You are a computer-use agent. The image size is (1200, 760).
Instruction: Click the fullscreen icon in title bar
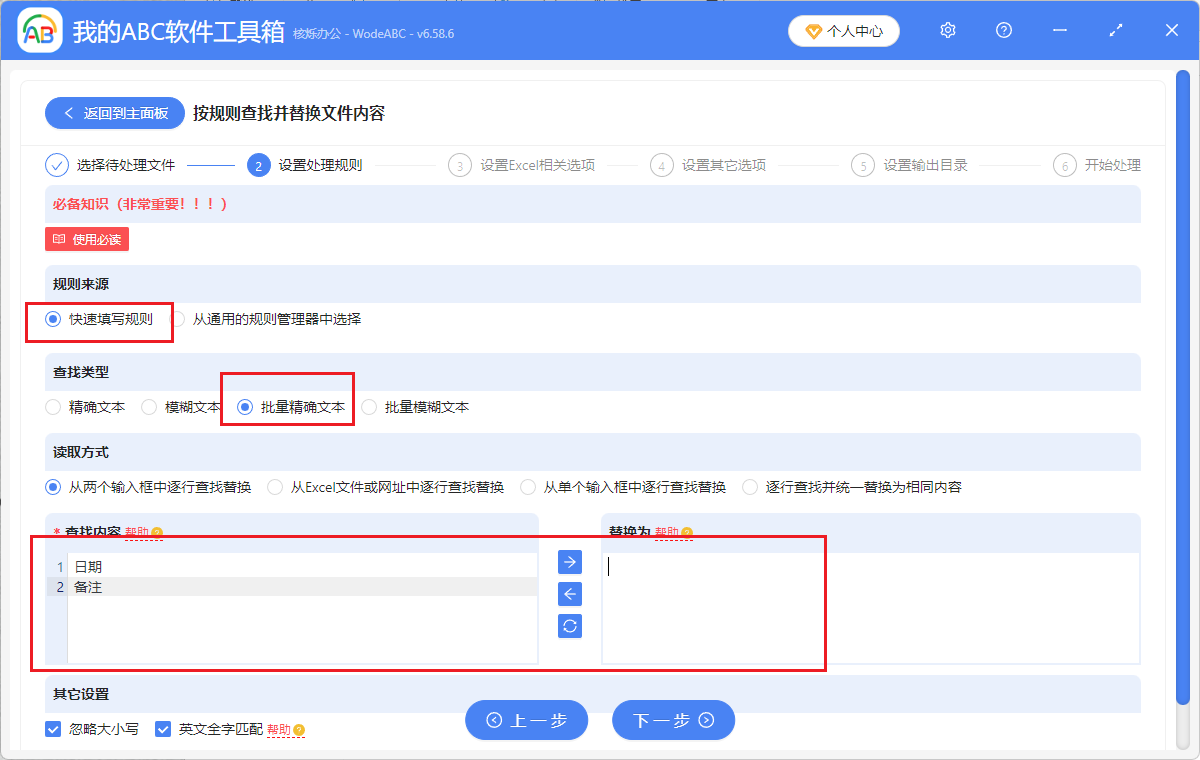tap(1115, 30)
